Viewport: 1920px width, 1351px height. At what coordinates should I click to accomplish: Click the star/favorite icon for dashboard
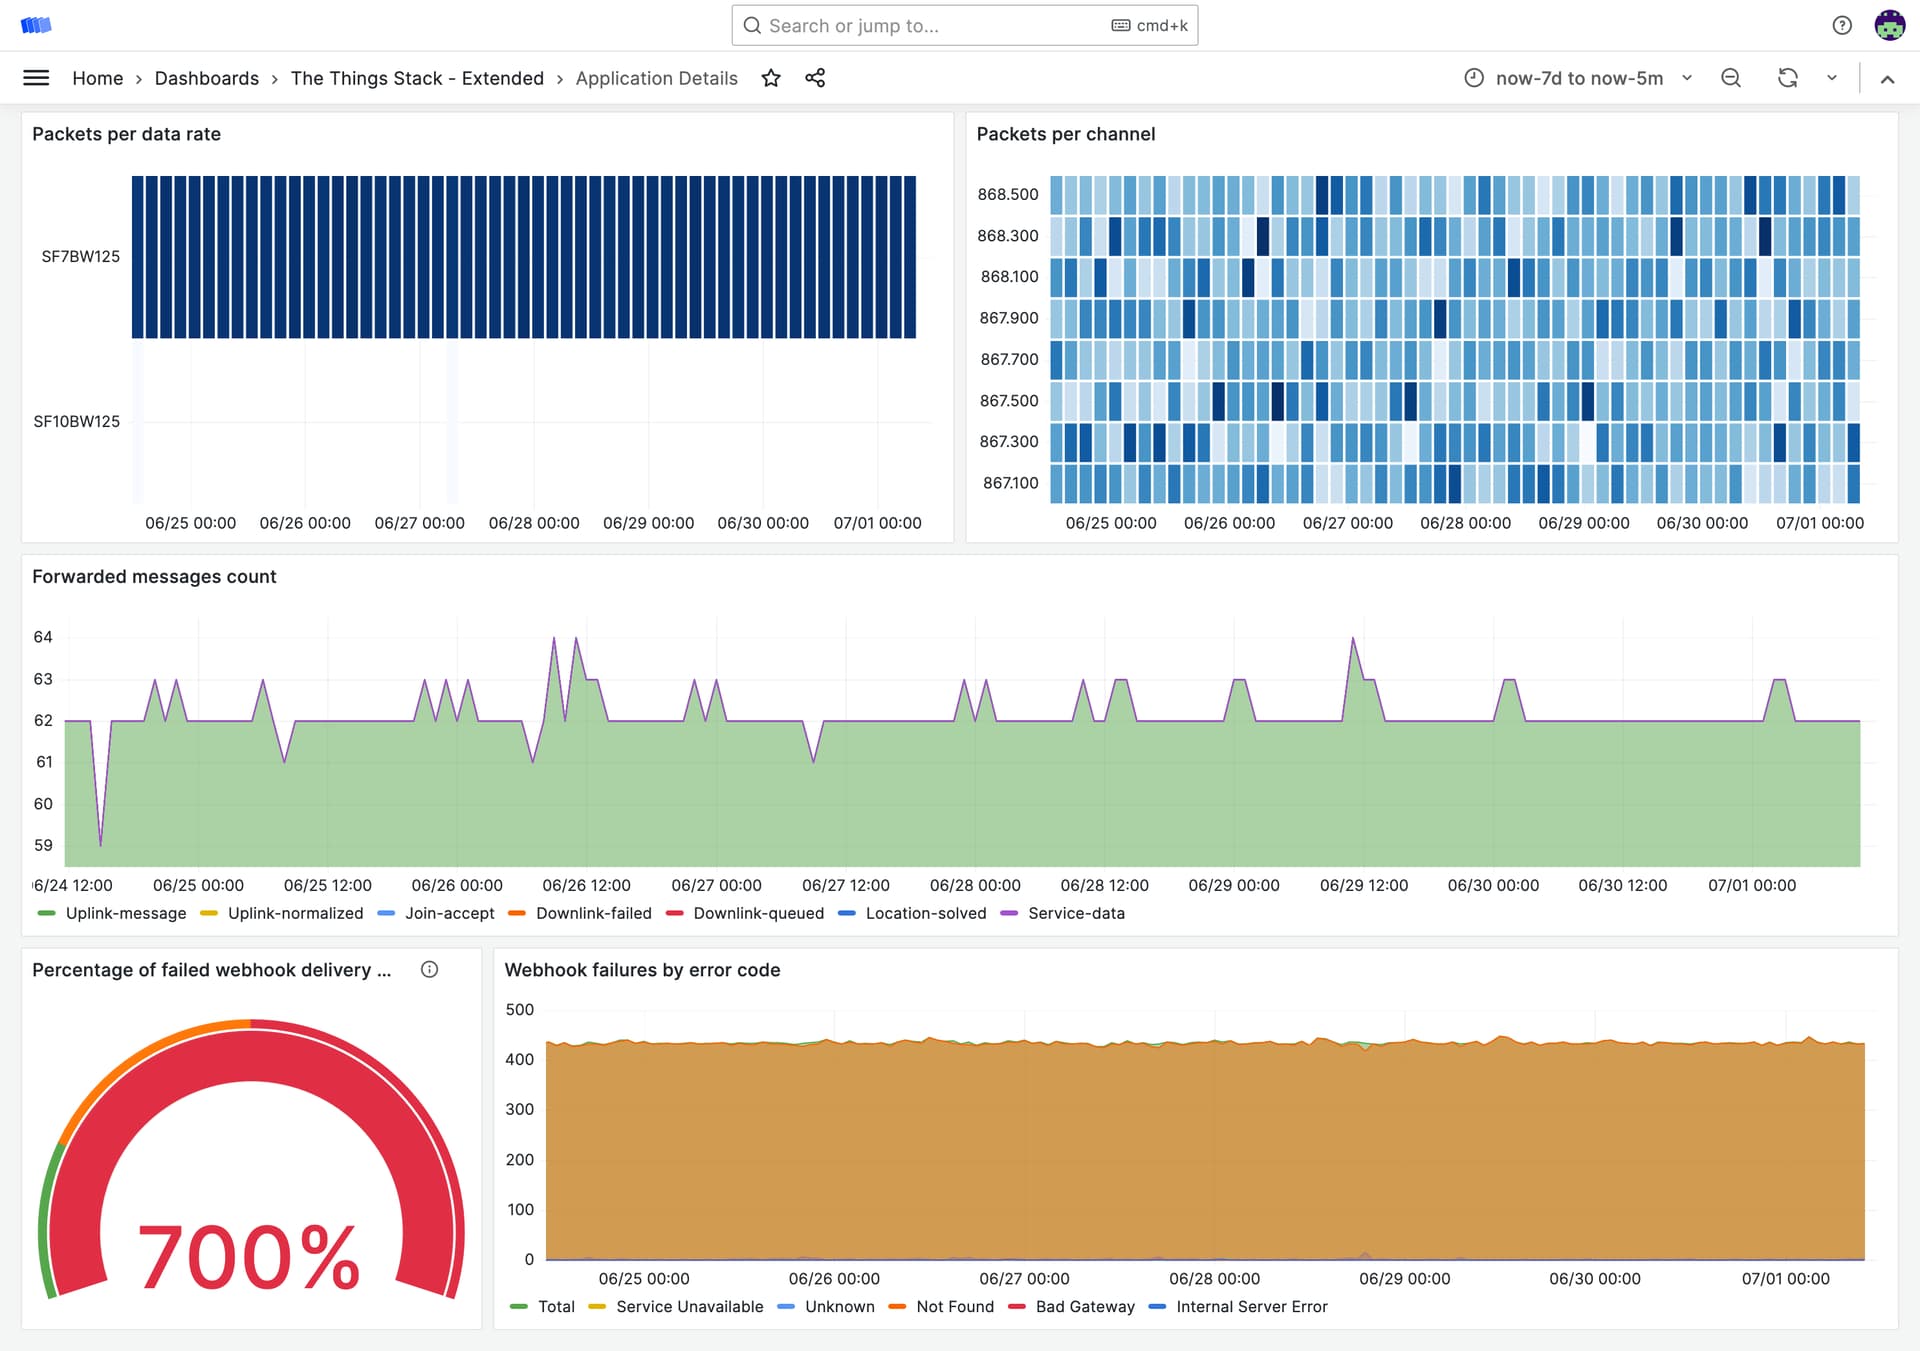click(769, 77)
